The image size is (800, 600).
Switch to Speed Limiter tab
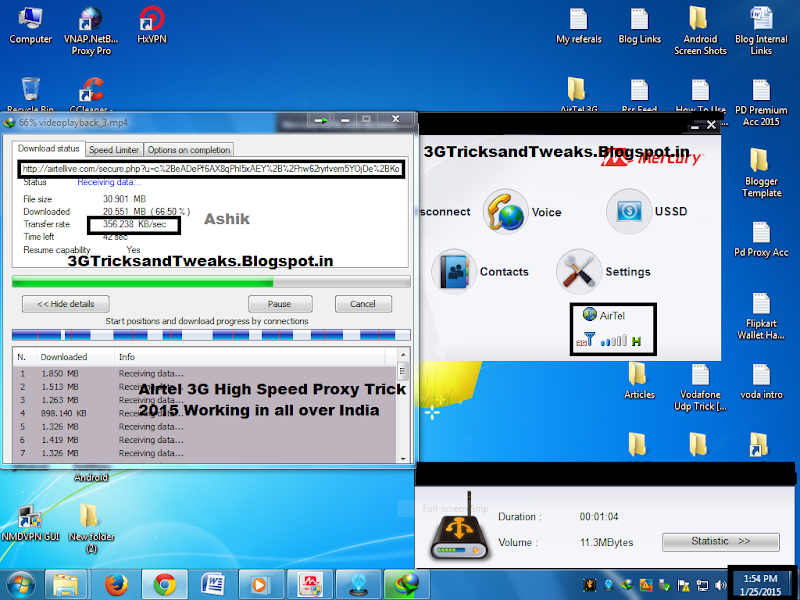coord(114,149)
